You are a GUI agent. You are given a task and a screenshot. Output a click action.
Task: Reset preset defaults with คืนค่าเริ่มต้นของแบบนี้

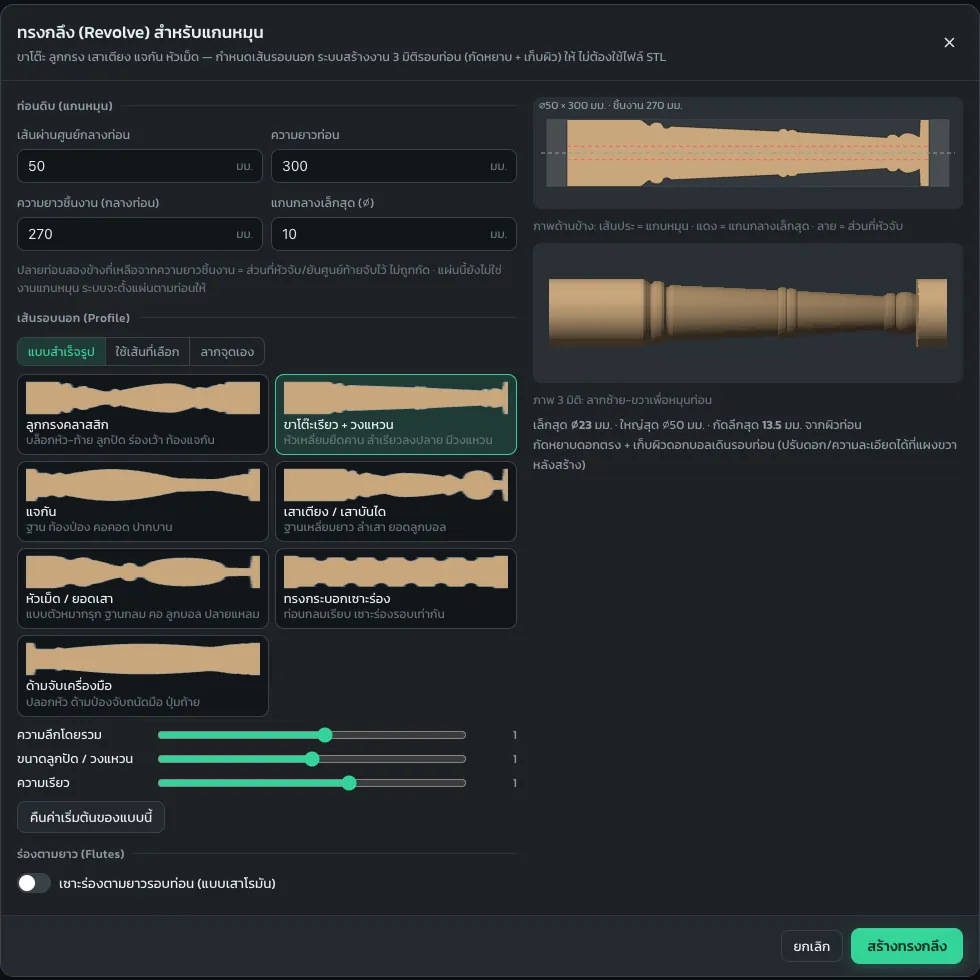click(91, 817)
